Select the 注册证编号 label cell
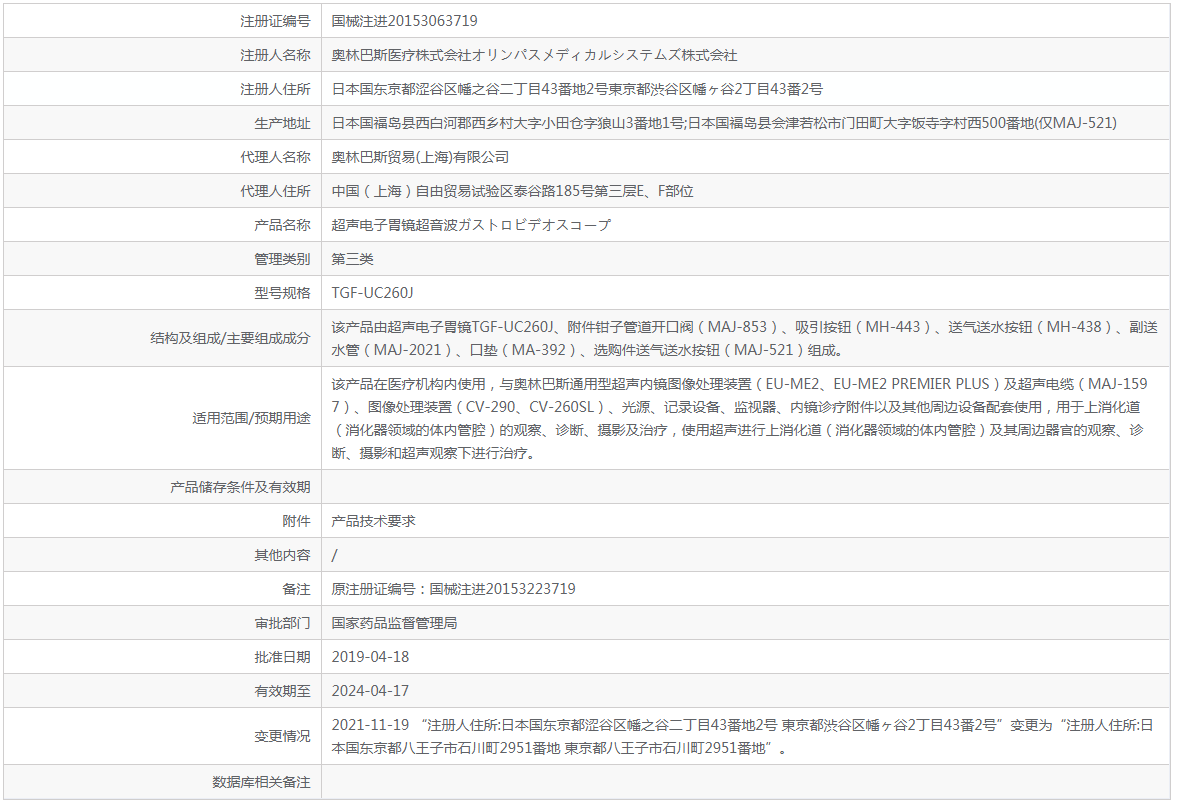 275,21
